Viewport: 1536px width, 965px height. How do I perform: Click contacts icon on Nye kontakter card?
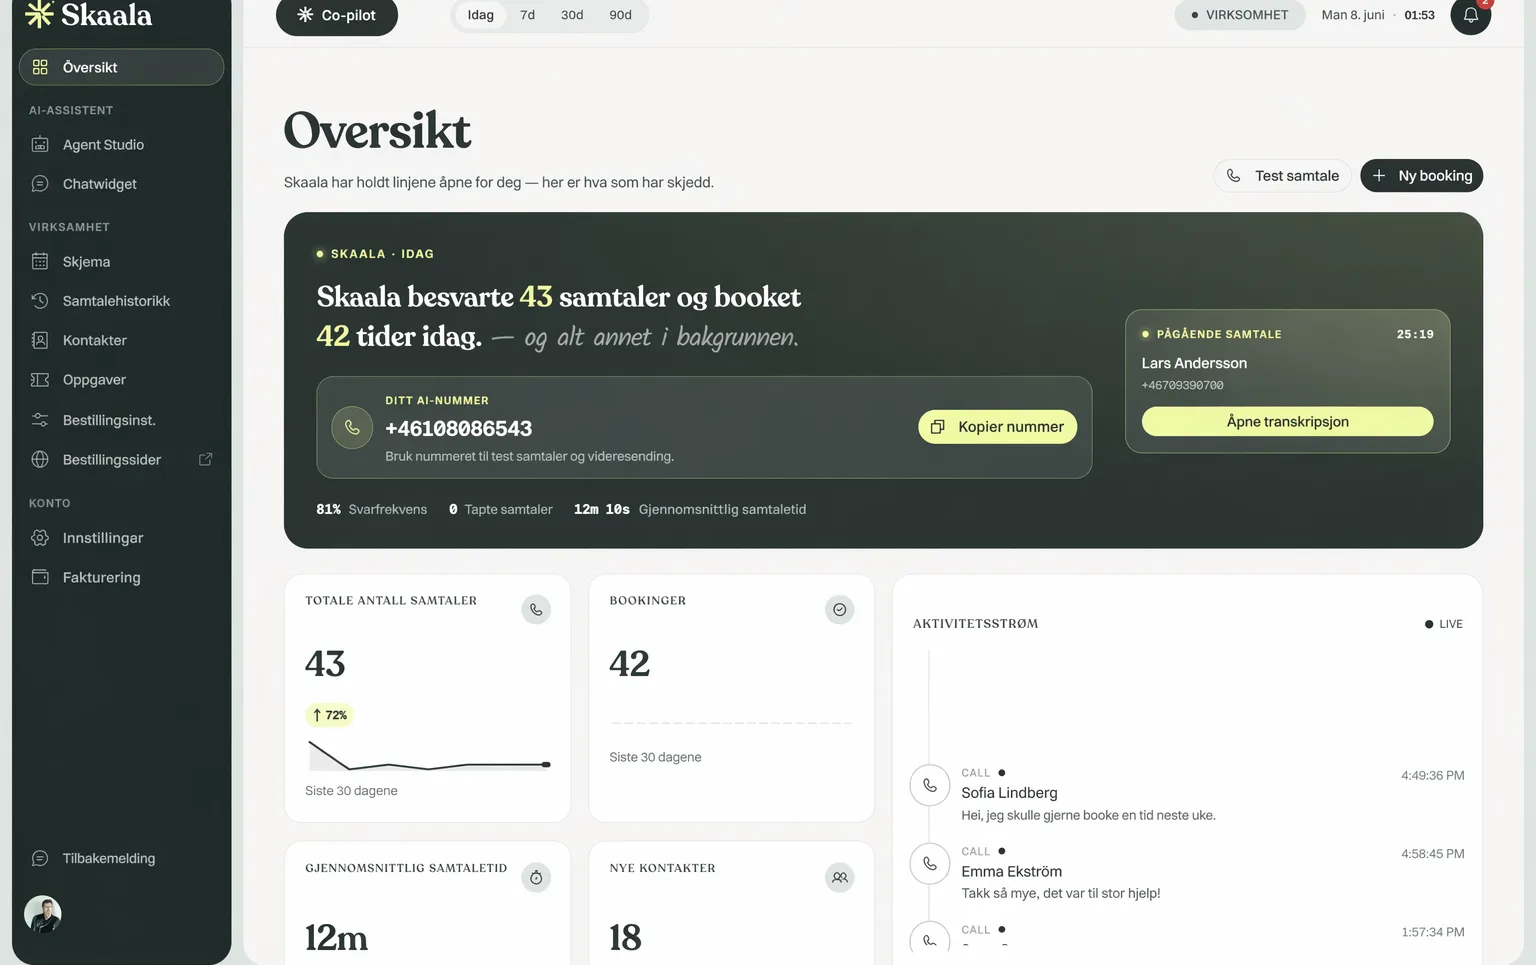pos(840,877)
